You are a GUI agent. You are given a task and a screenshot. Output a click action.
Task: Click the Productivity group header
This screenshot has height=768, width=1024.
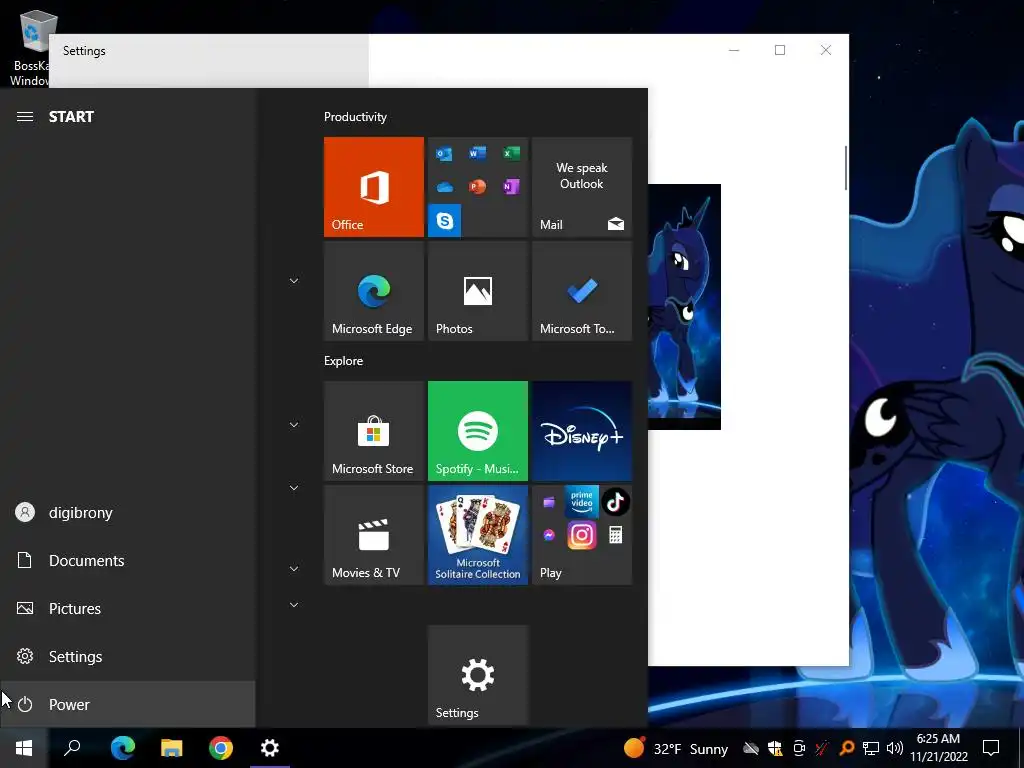pos(355,117)
